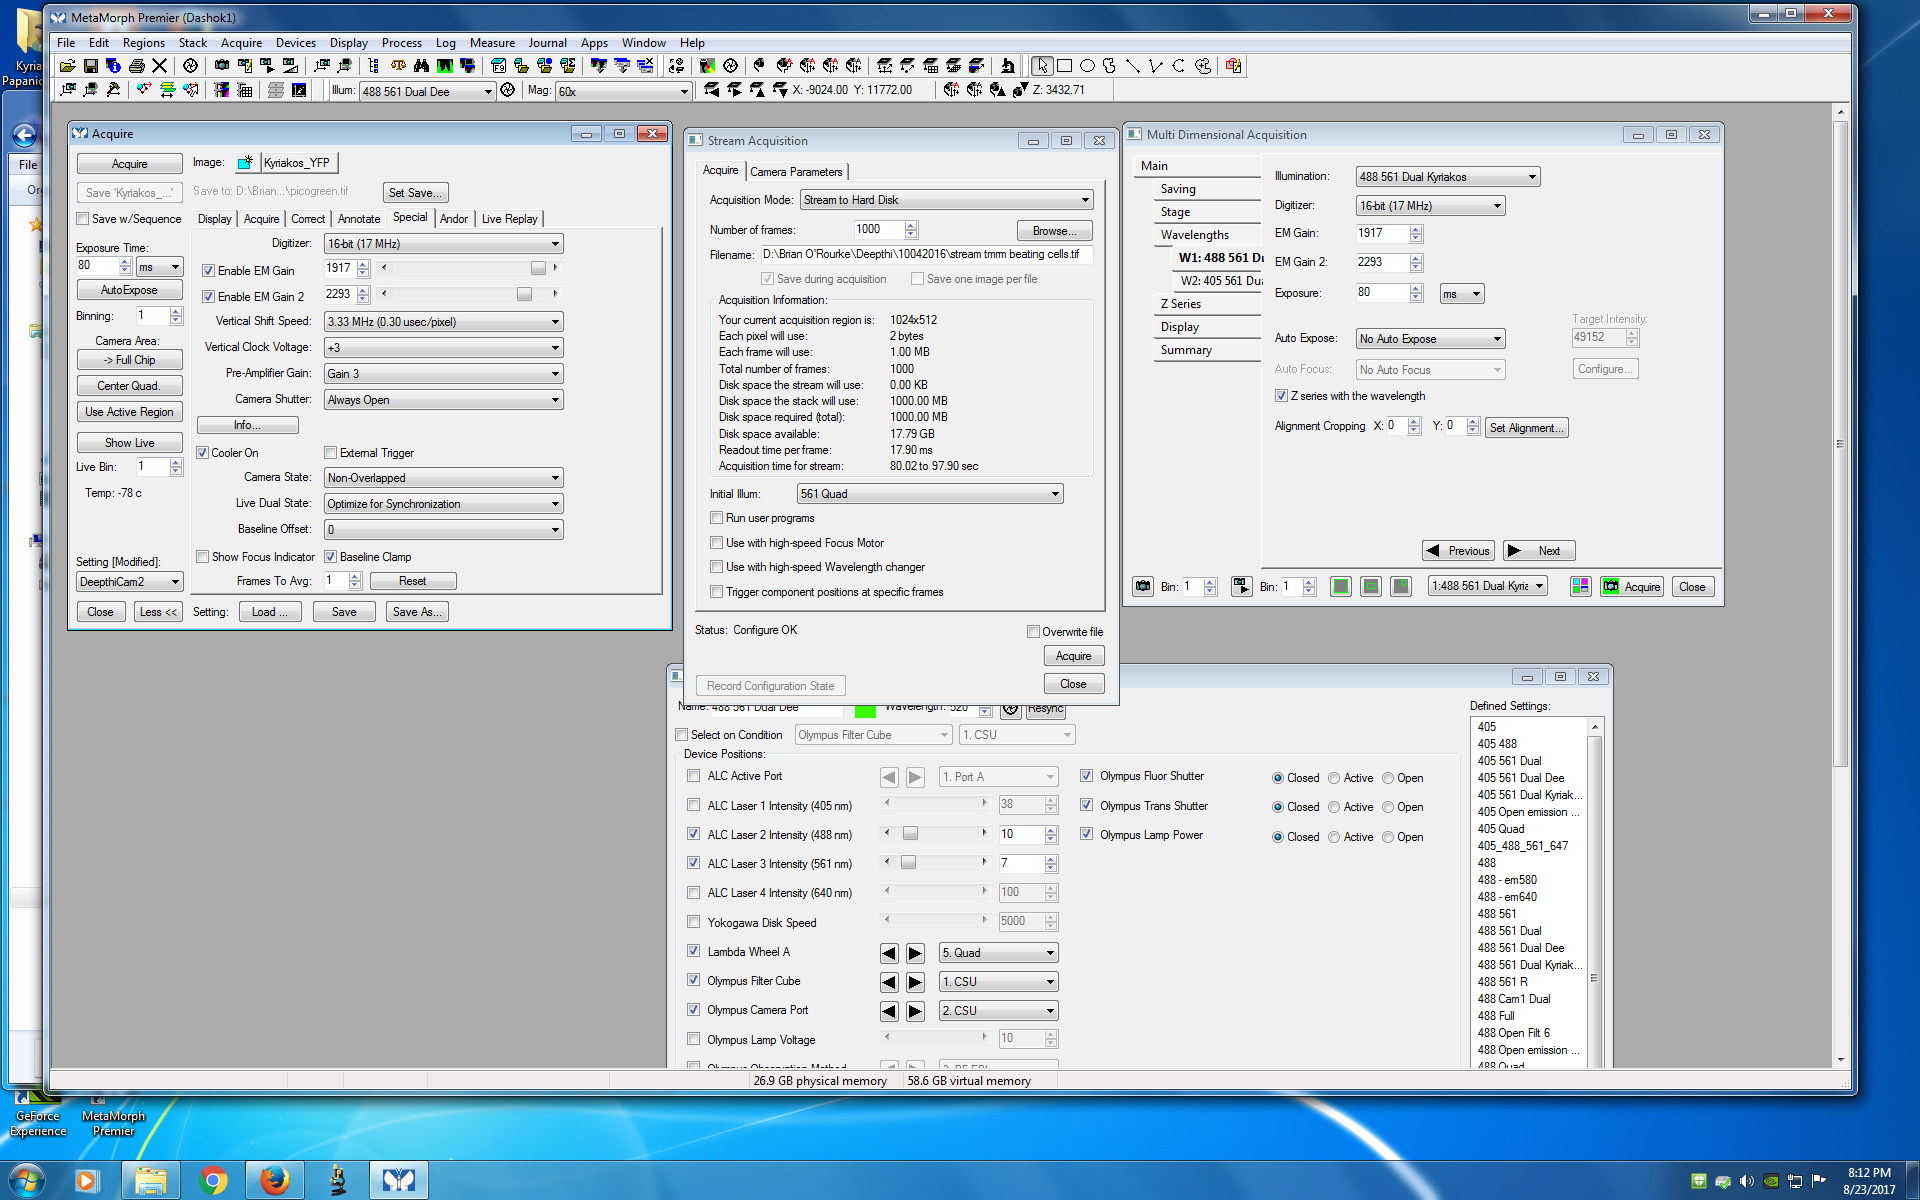
Task: Open the Auto Expose dropdown
Action: point(1430,339)
